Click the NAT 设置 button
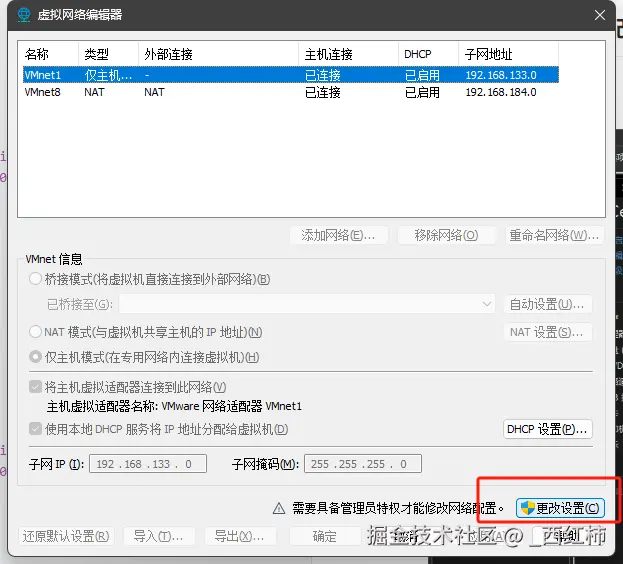 (x=548, y=332)
